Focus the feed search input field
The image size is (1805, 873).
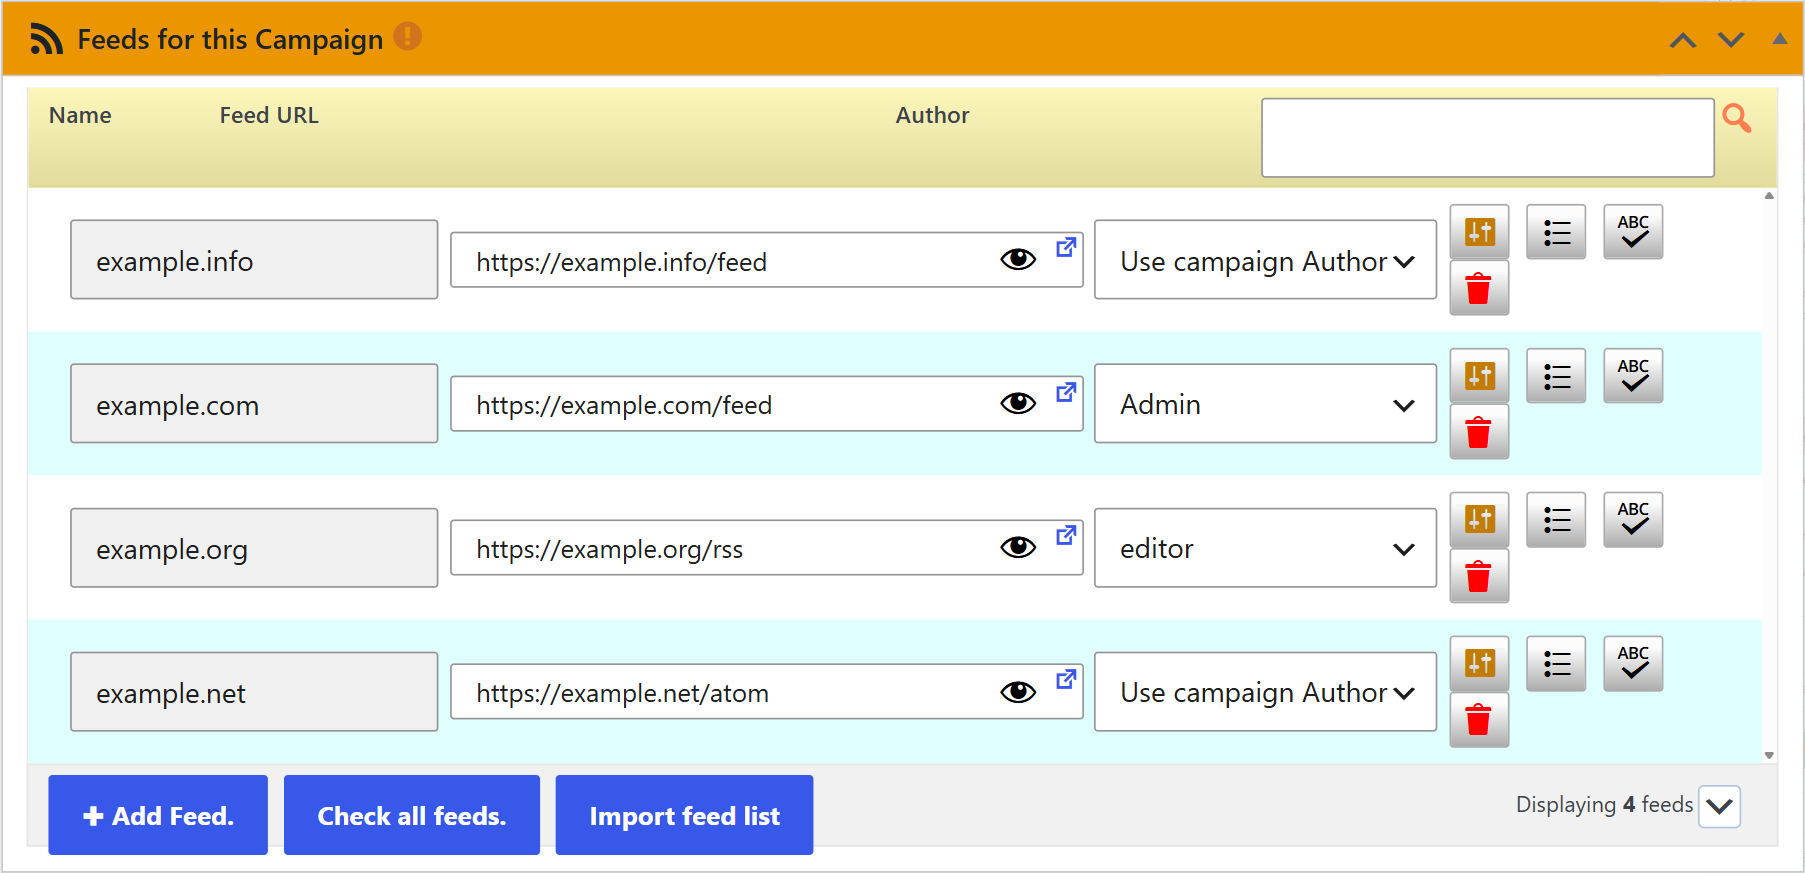click(1488, 138)
